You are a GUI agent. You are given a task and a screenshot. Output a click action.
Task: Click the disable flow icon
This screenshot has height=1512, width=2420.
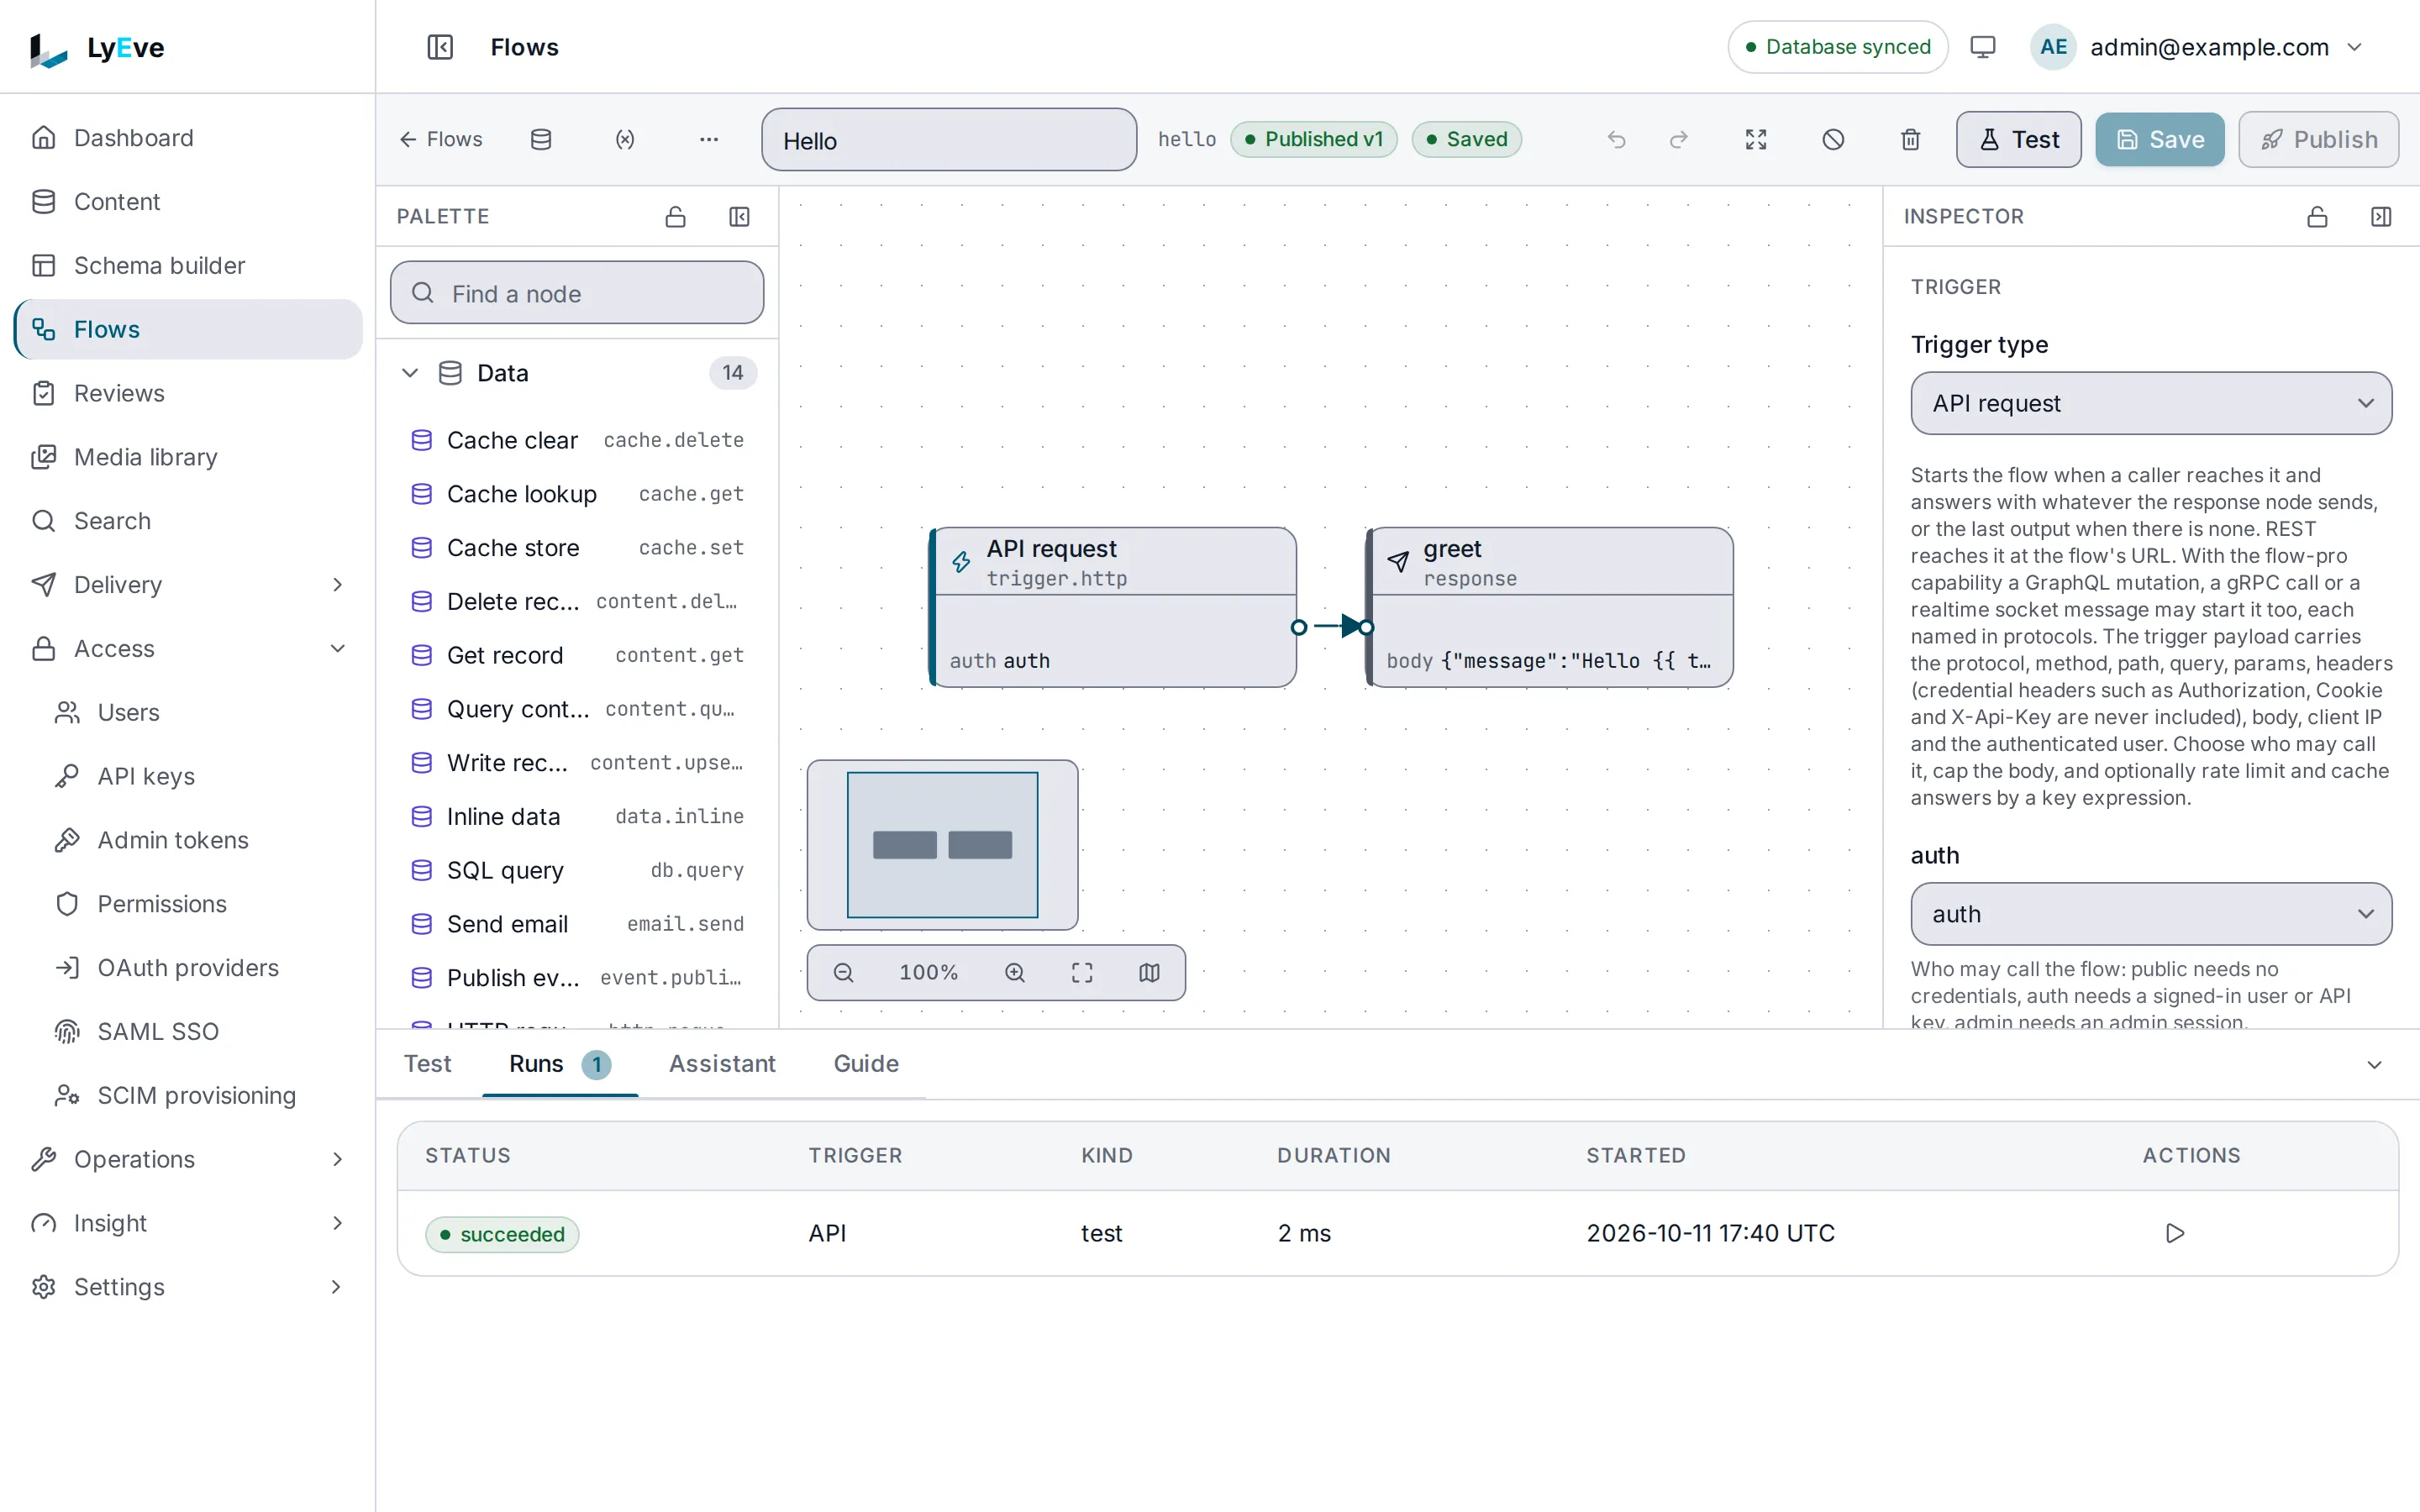[1833, 139]
